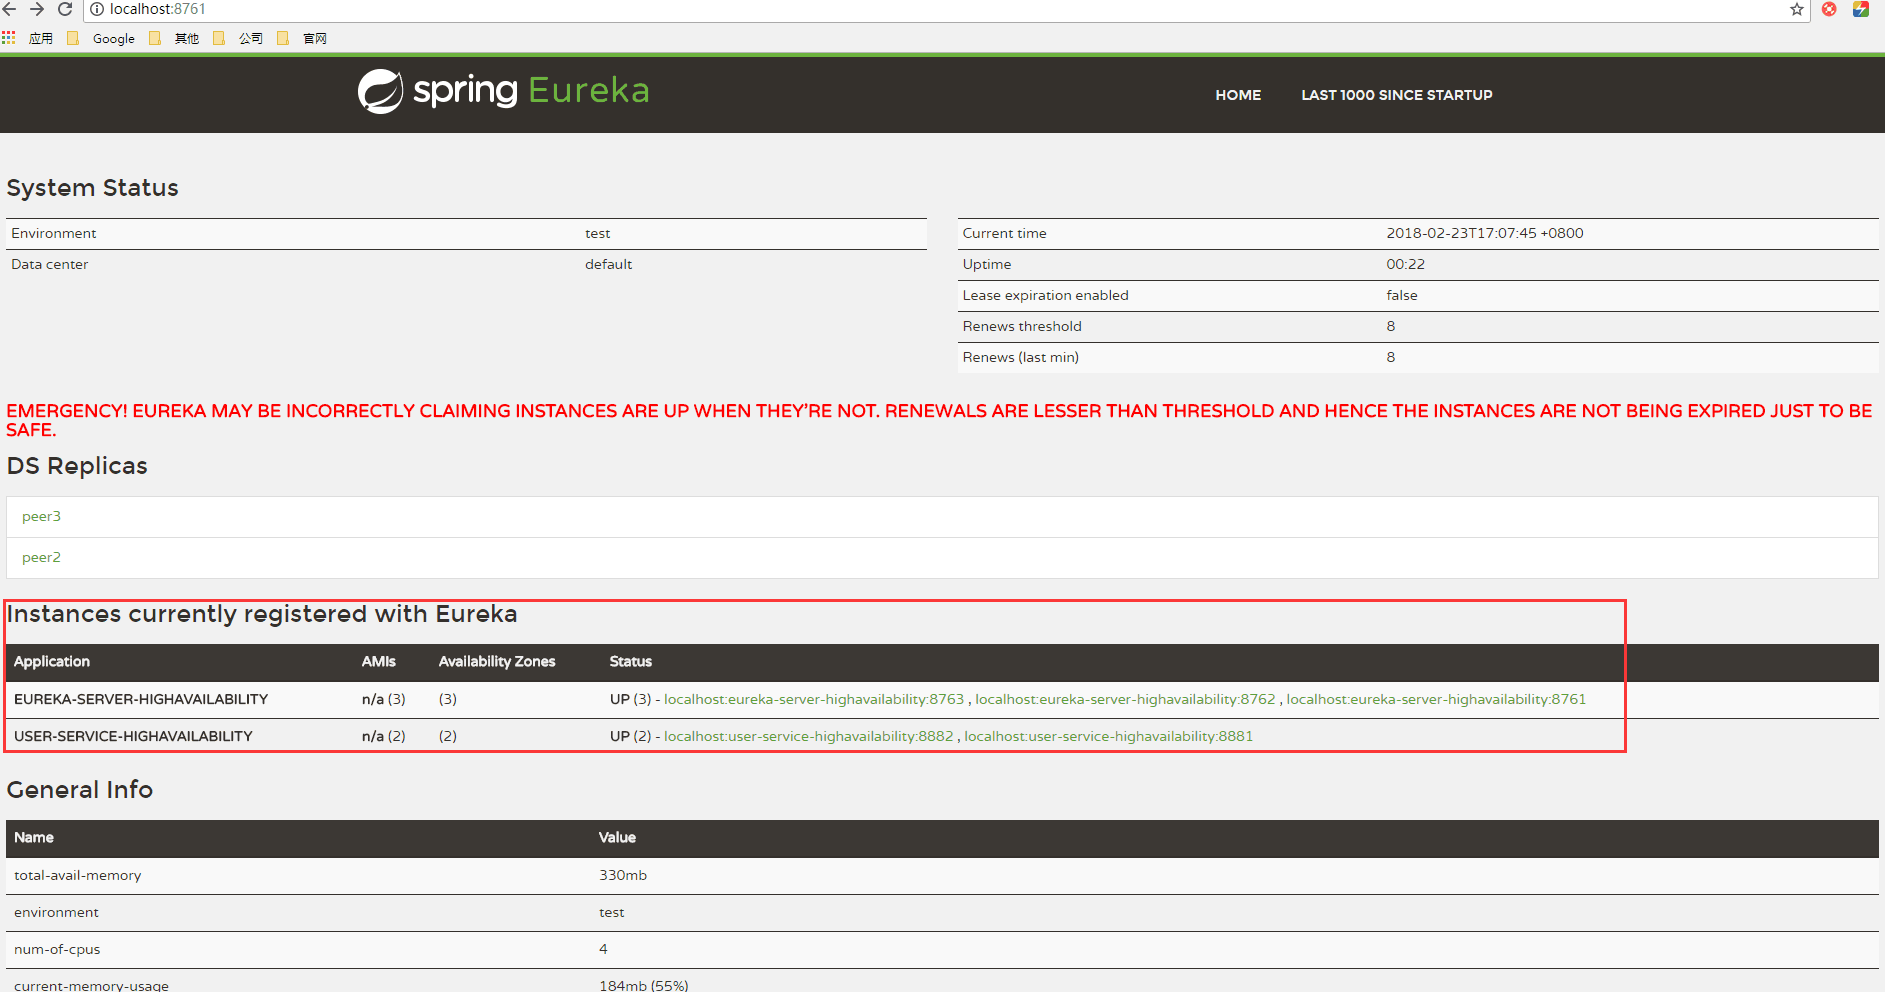
Task: Click the Lease expiration enabled value false
Action: coord(1402,295)
